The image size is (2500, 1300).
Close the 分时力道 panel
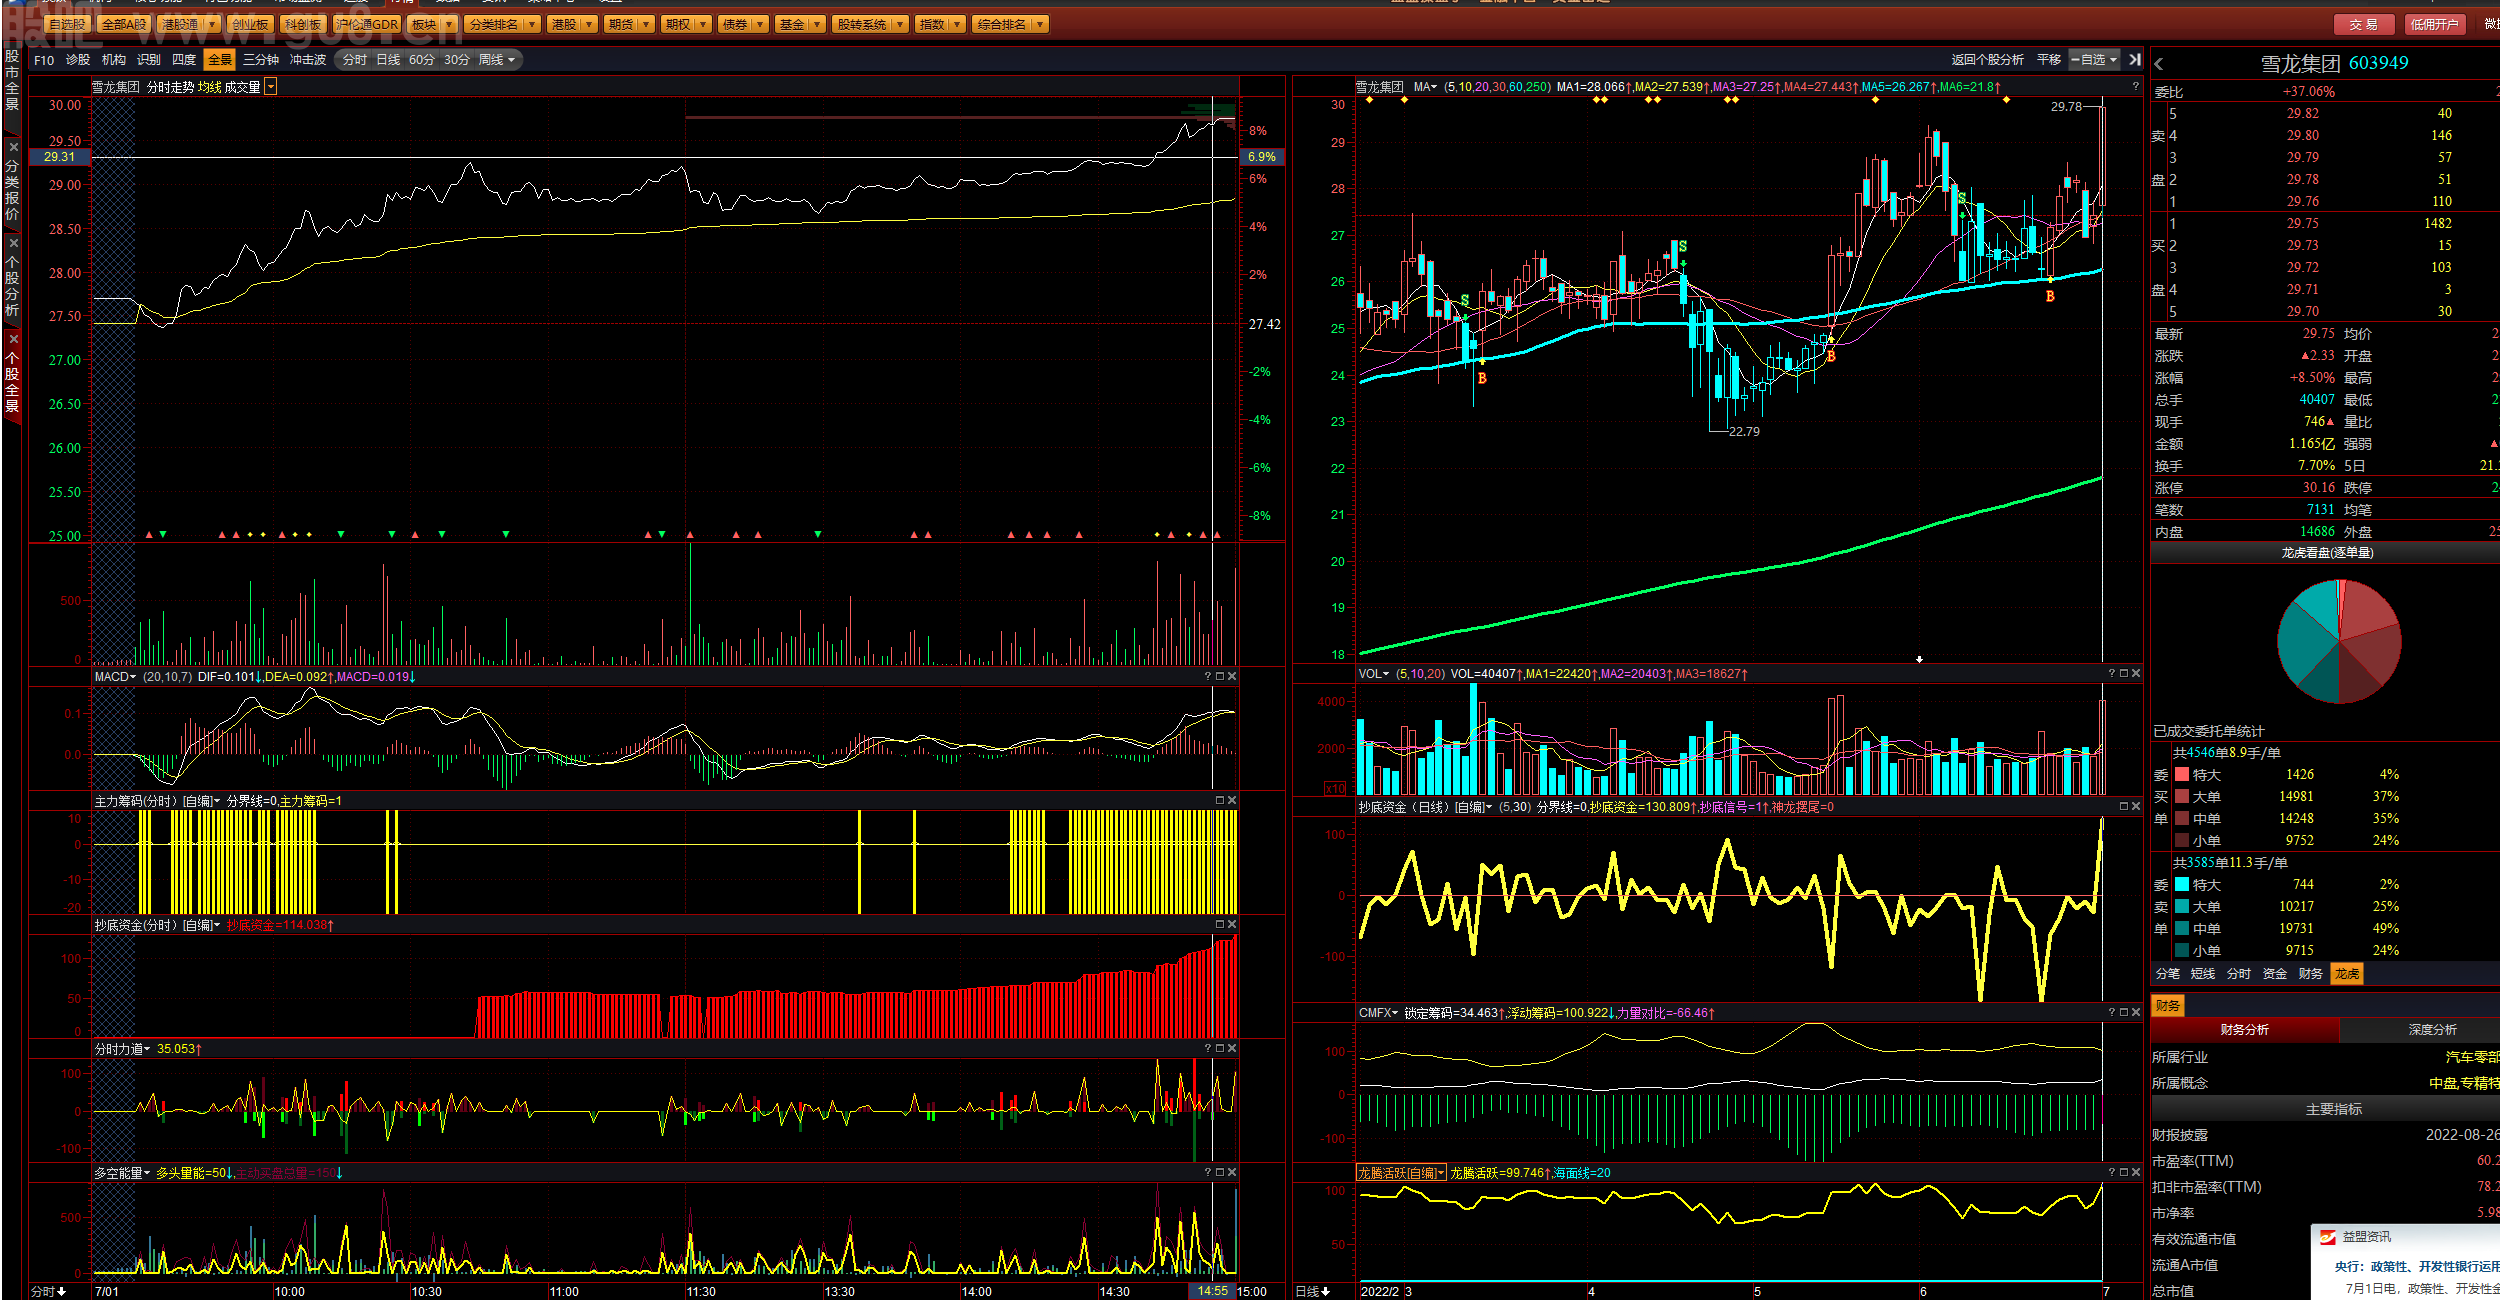click(x=1232, y=1049)
